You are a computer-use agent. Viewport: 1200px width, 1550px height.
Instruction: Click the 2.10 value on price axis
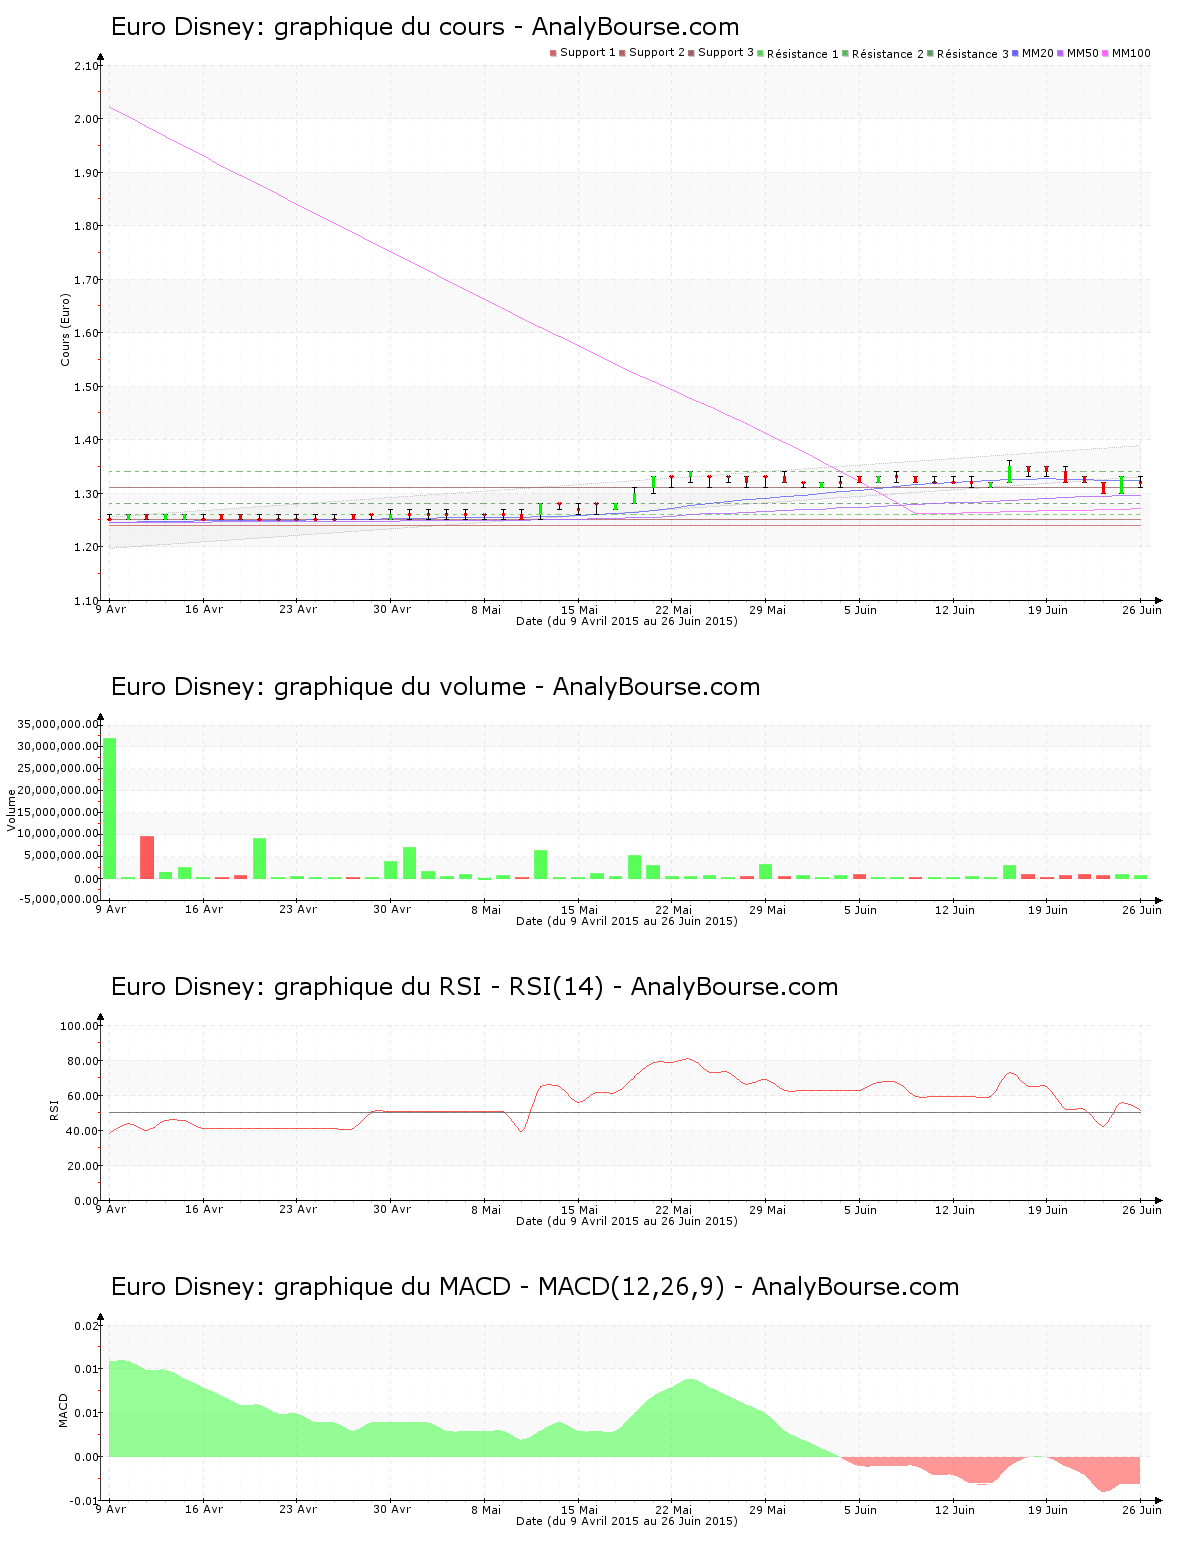87,67
